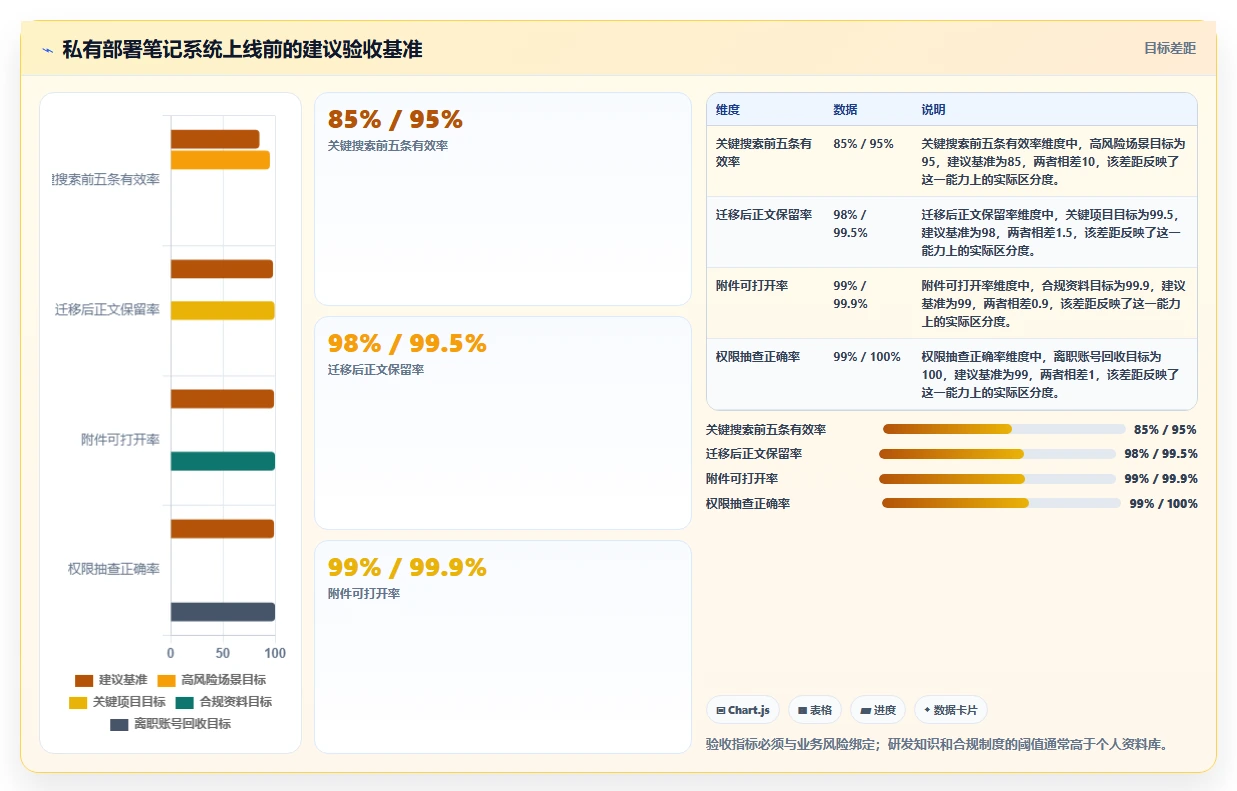Click progress bar for 附件可打开率
This screenshot has width=1237, height=791.
(x=997, y=479)
